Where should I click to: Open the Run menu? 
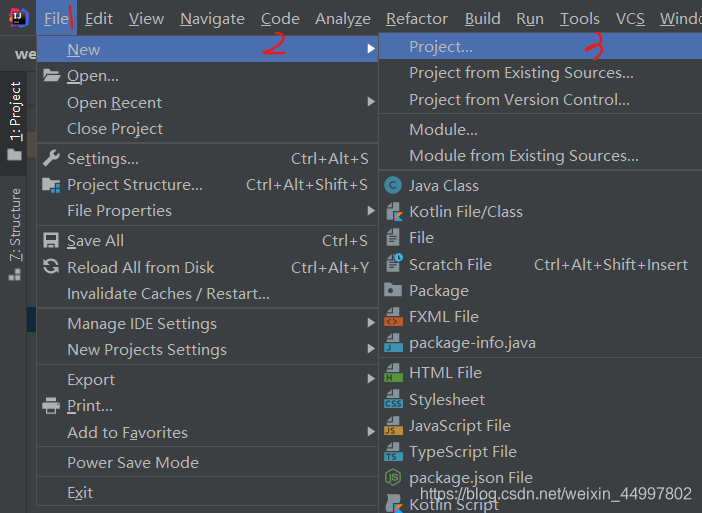[530, 18]
